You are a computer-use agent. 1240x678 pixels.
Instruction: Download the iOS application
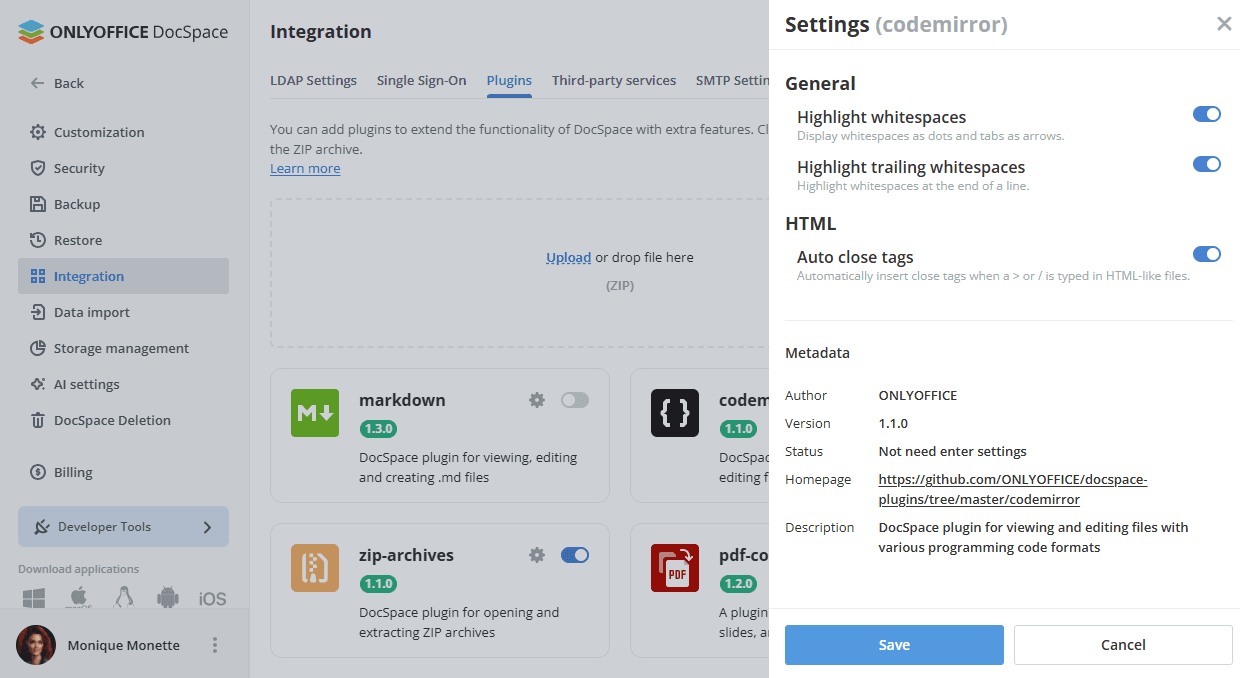coord(212,599)
